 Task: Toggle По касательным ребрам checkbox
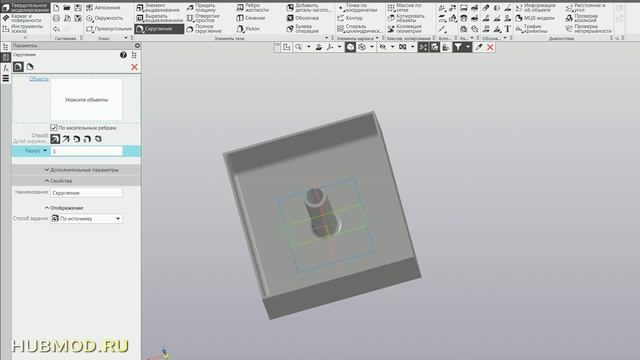tap(53, 128)
